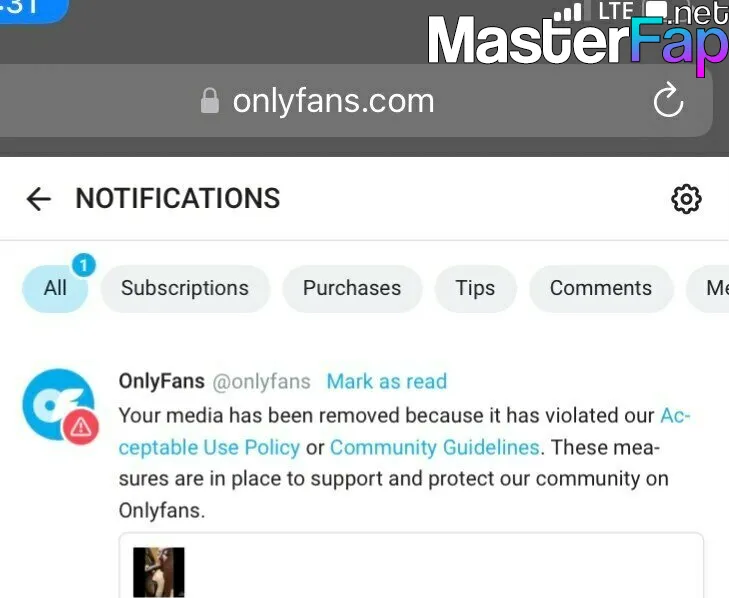This screenshot has width=729, height=598.
Task: Reload the page with the refresh icon
Action: pos(668,100)
